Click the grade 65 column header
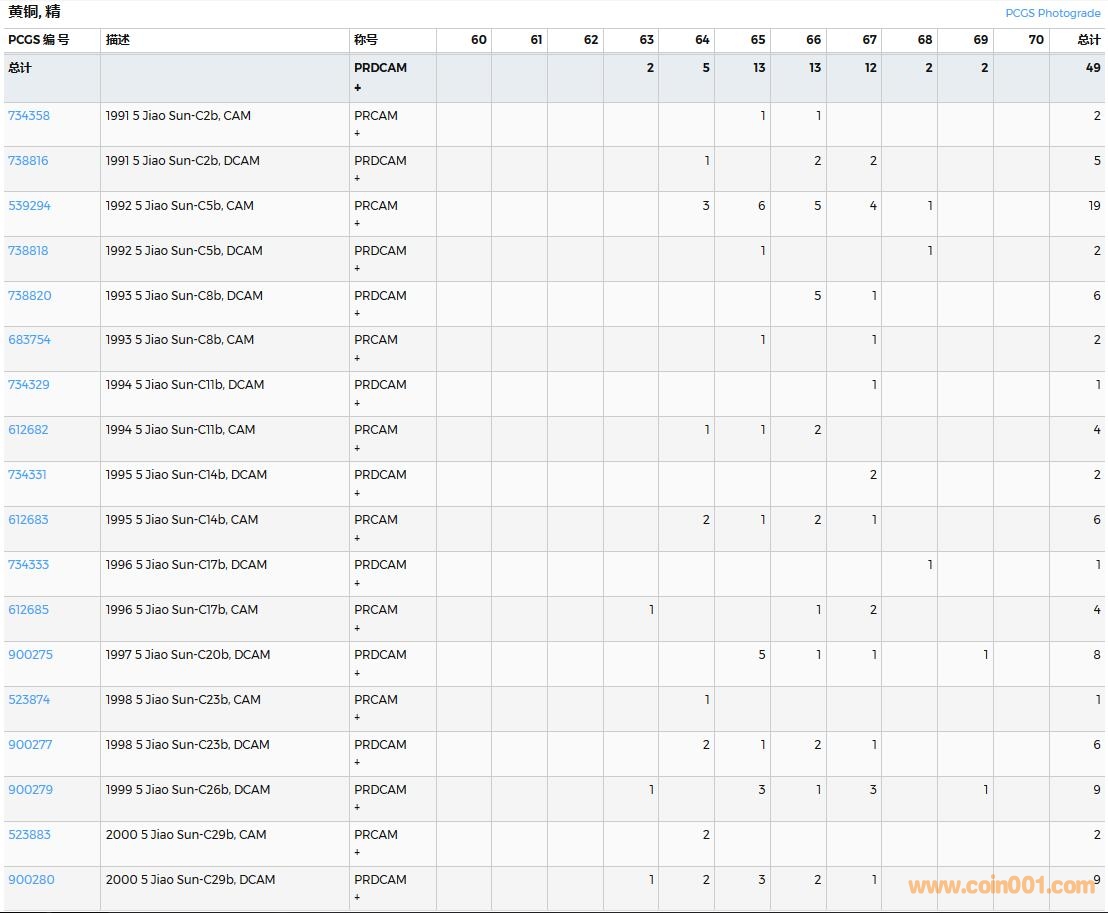1108x913 pixels. pyautogui.click(x=757, y=40)
